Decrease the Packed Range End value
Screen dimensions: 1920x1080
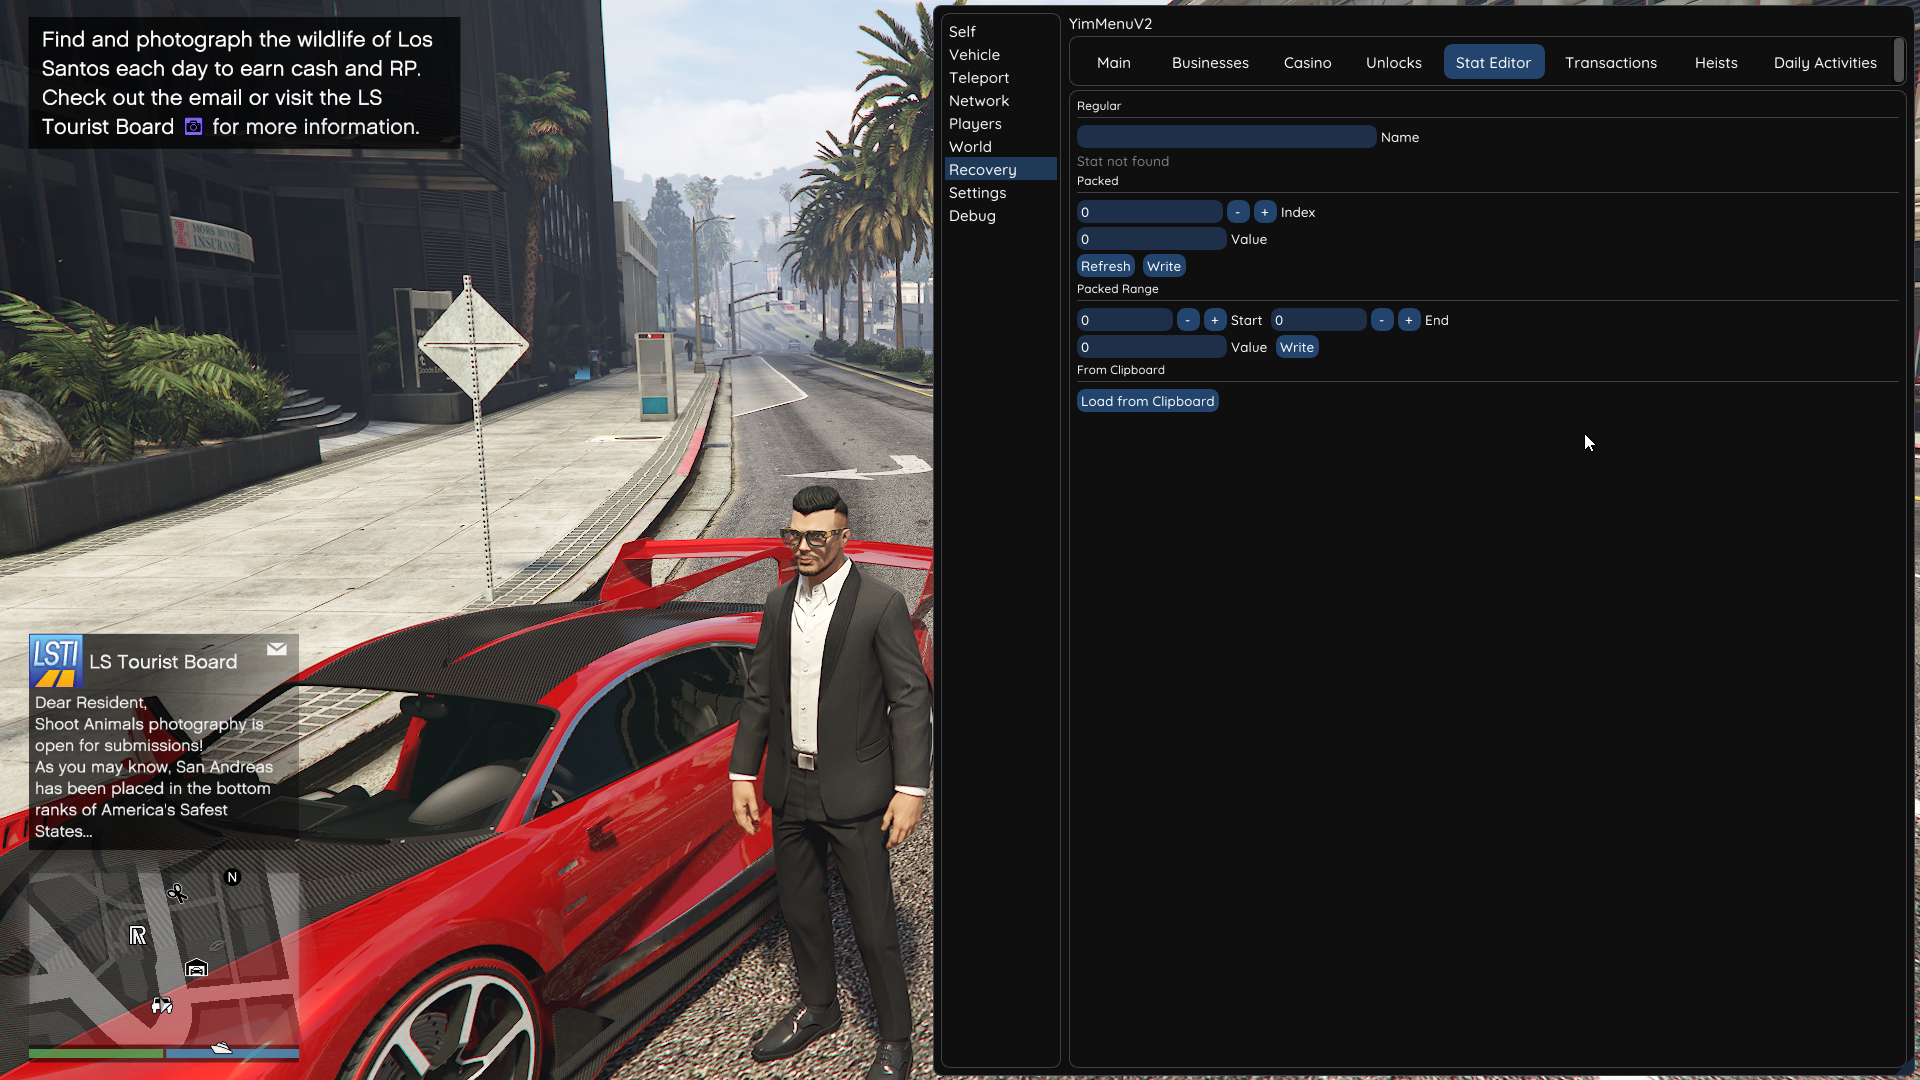tap(1381, 320)
